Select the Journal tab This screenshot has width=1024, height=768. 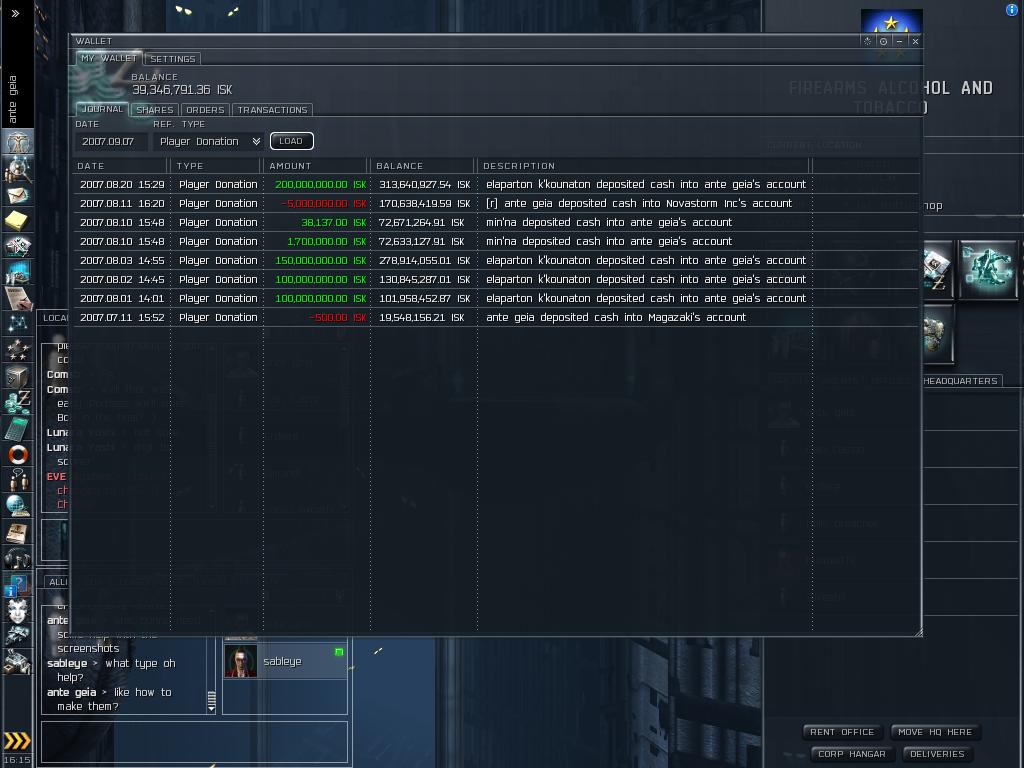tap(103, 109)
